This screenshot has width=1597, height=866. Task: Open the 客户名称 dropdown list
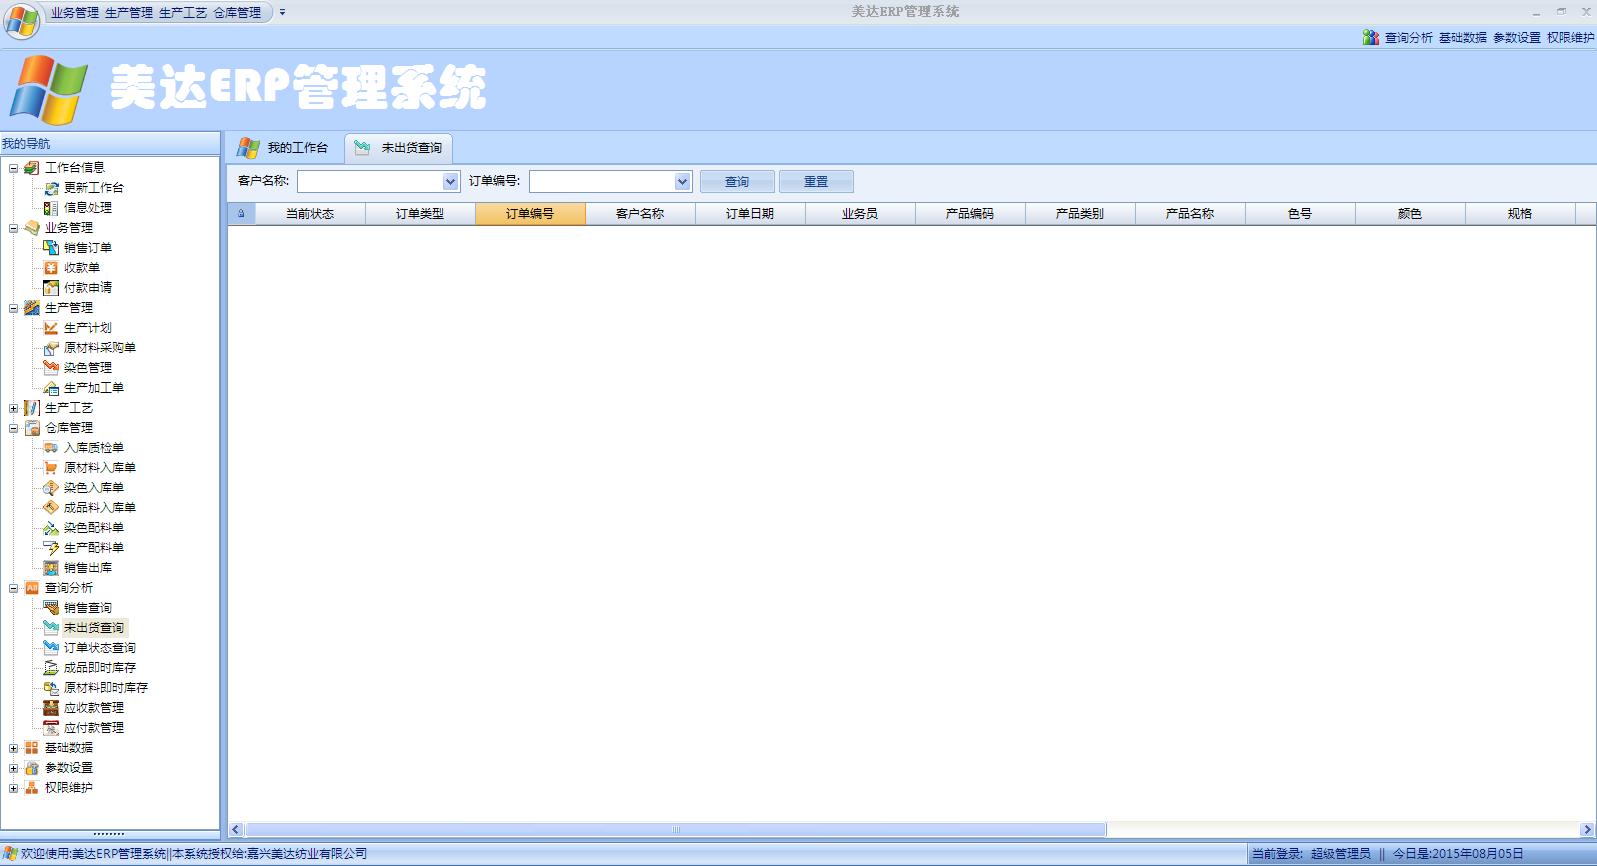[450, 182]
